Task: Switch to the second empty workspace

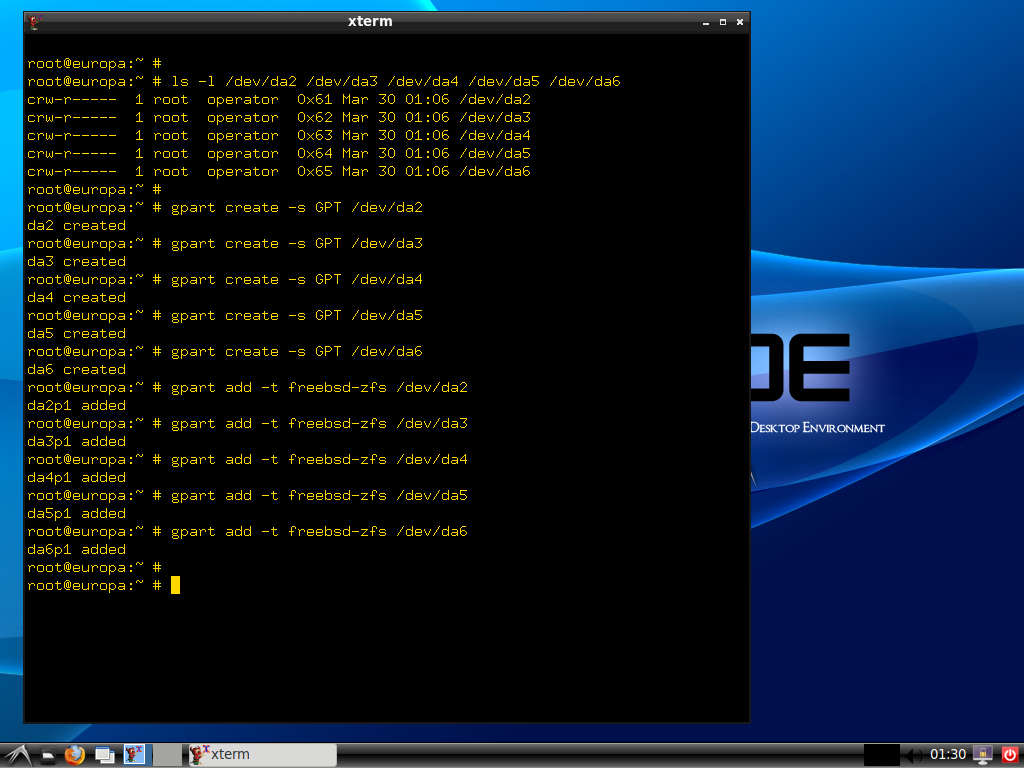Action: click(x=168, y=755)
